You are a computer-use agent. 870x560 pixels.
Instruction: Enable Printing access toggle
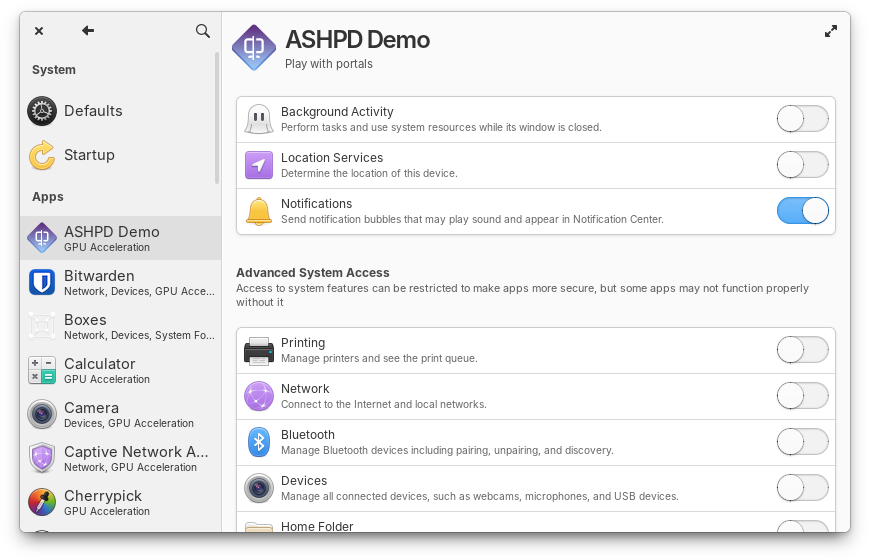pyautogui.click(x=802, y=350)
